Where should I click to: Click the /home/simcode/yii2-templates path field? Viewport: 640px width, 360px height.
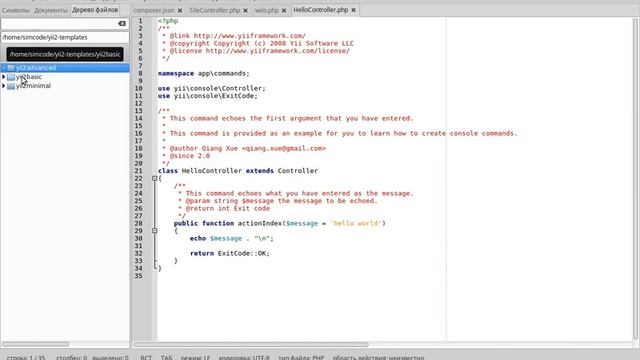click(x=65, y=37)
